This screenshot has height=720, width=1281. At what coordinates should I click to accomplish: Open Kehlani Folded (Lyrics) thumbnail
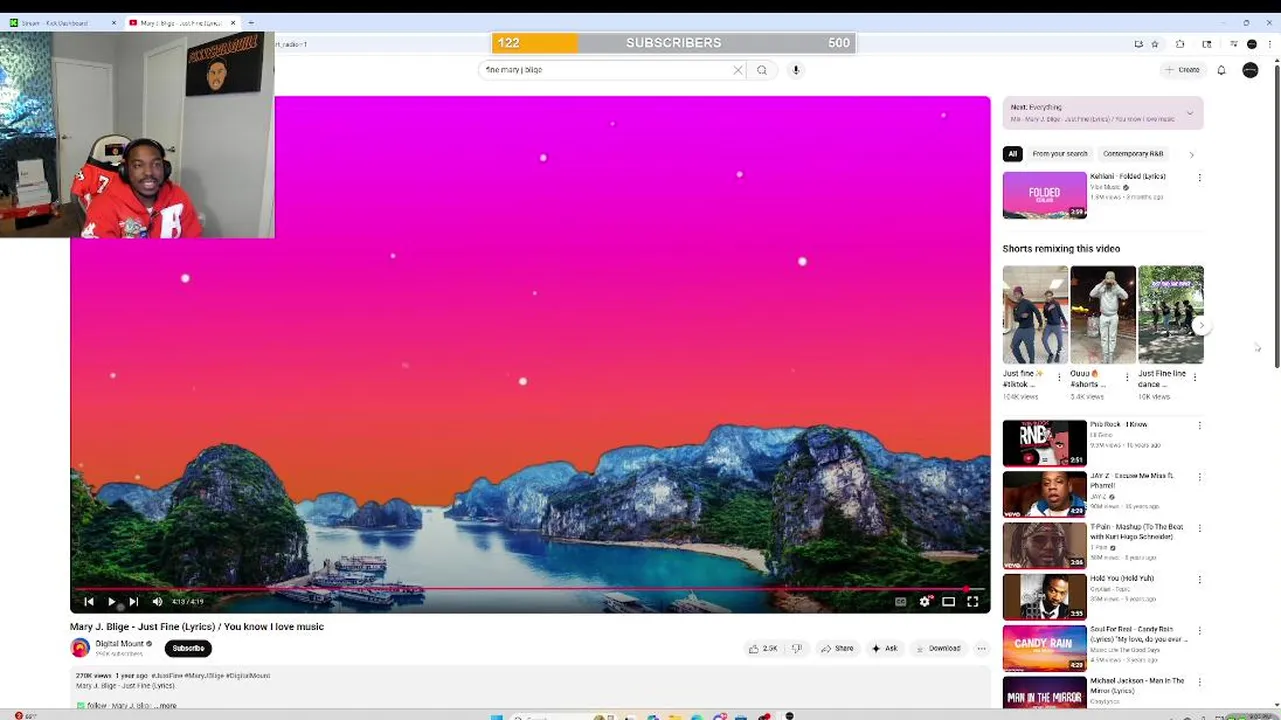[x=1044, y=195]
